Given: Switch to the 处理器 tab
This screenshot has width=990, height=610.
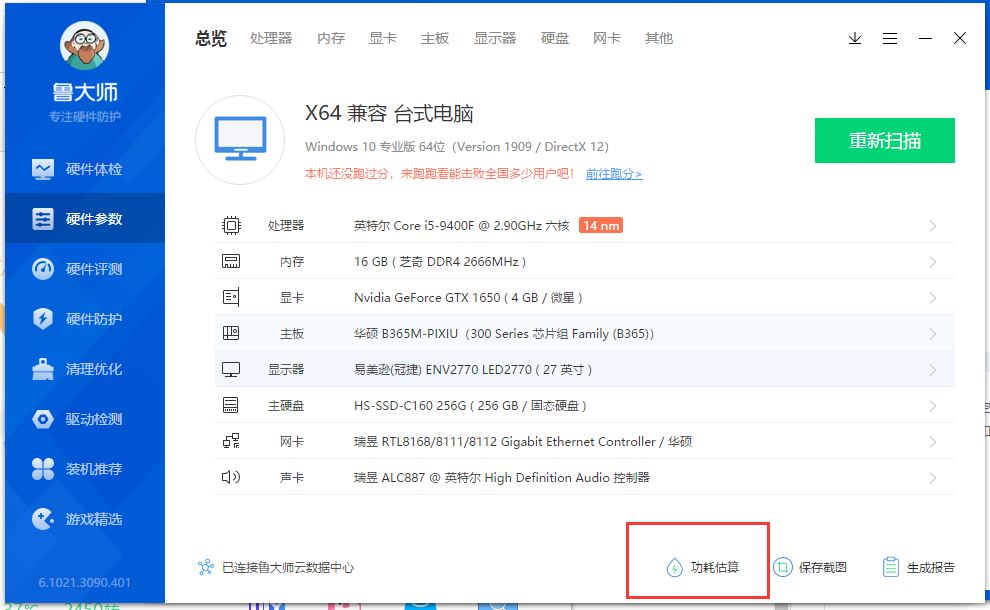Looking at the screenshot, I should [271, 38].
